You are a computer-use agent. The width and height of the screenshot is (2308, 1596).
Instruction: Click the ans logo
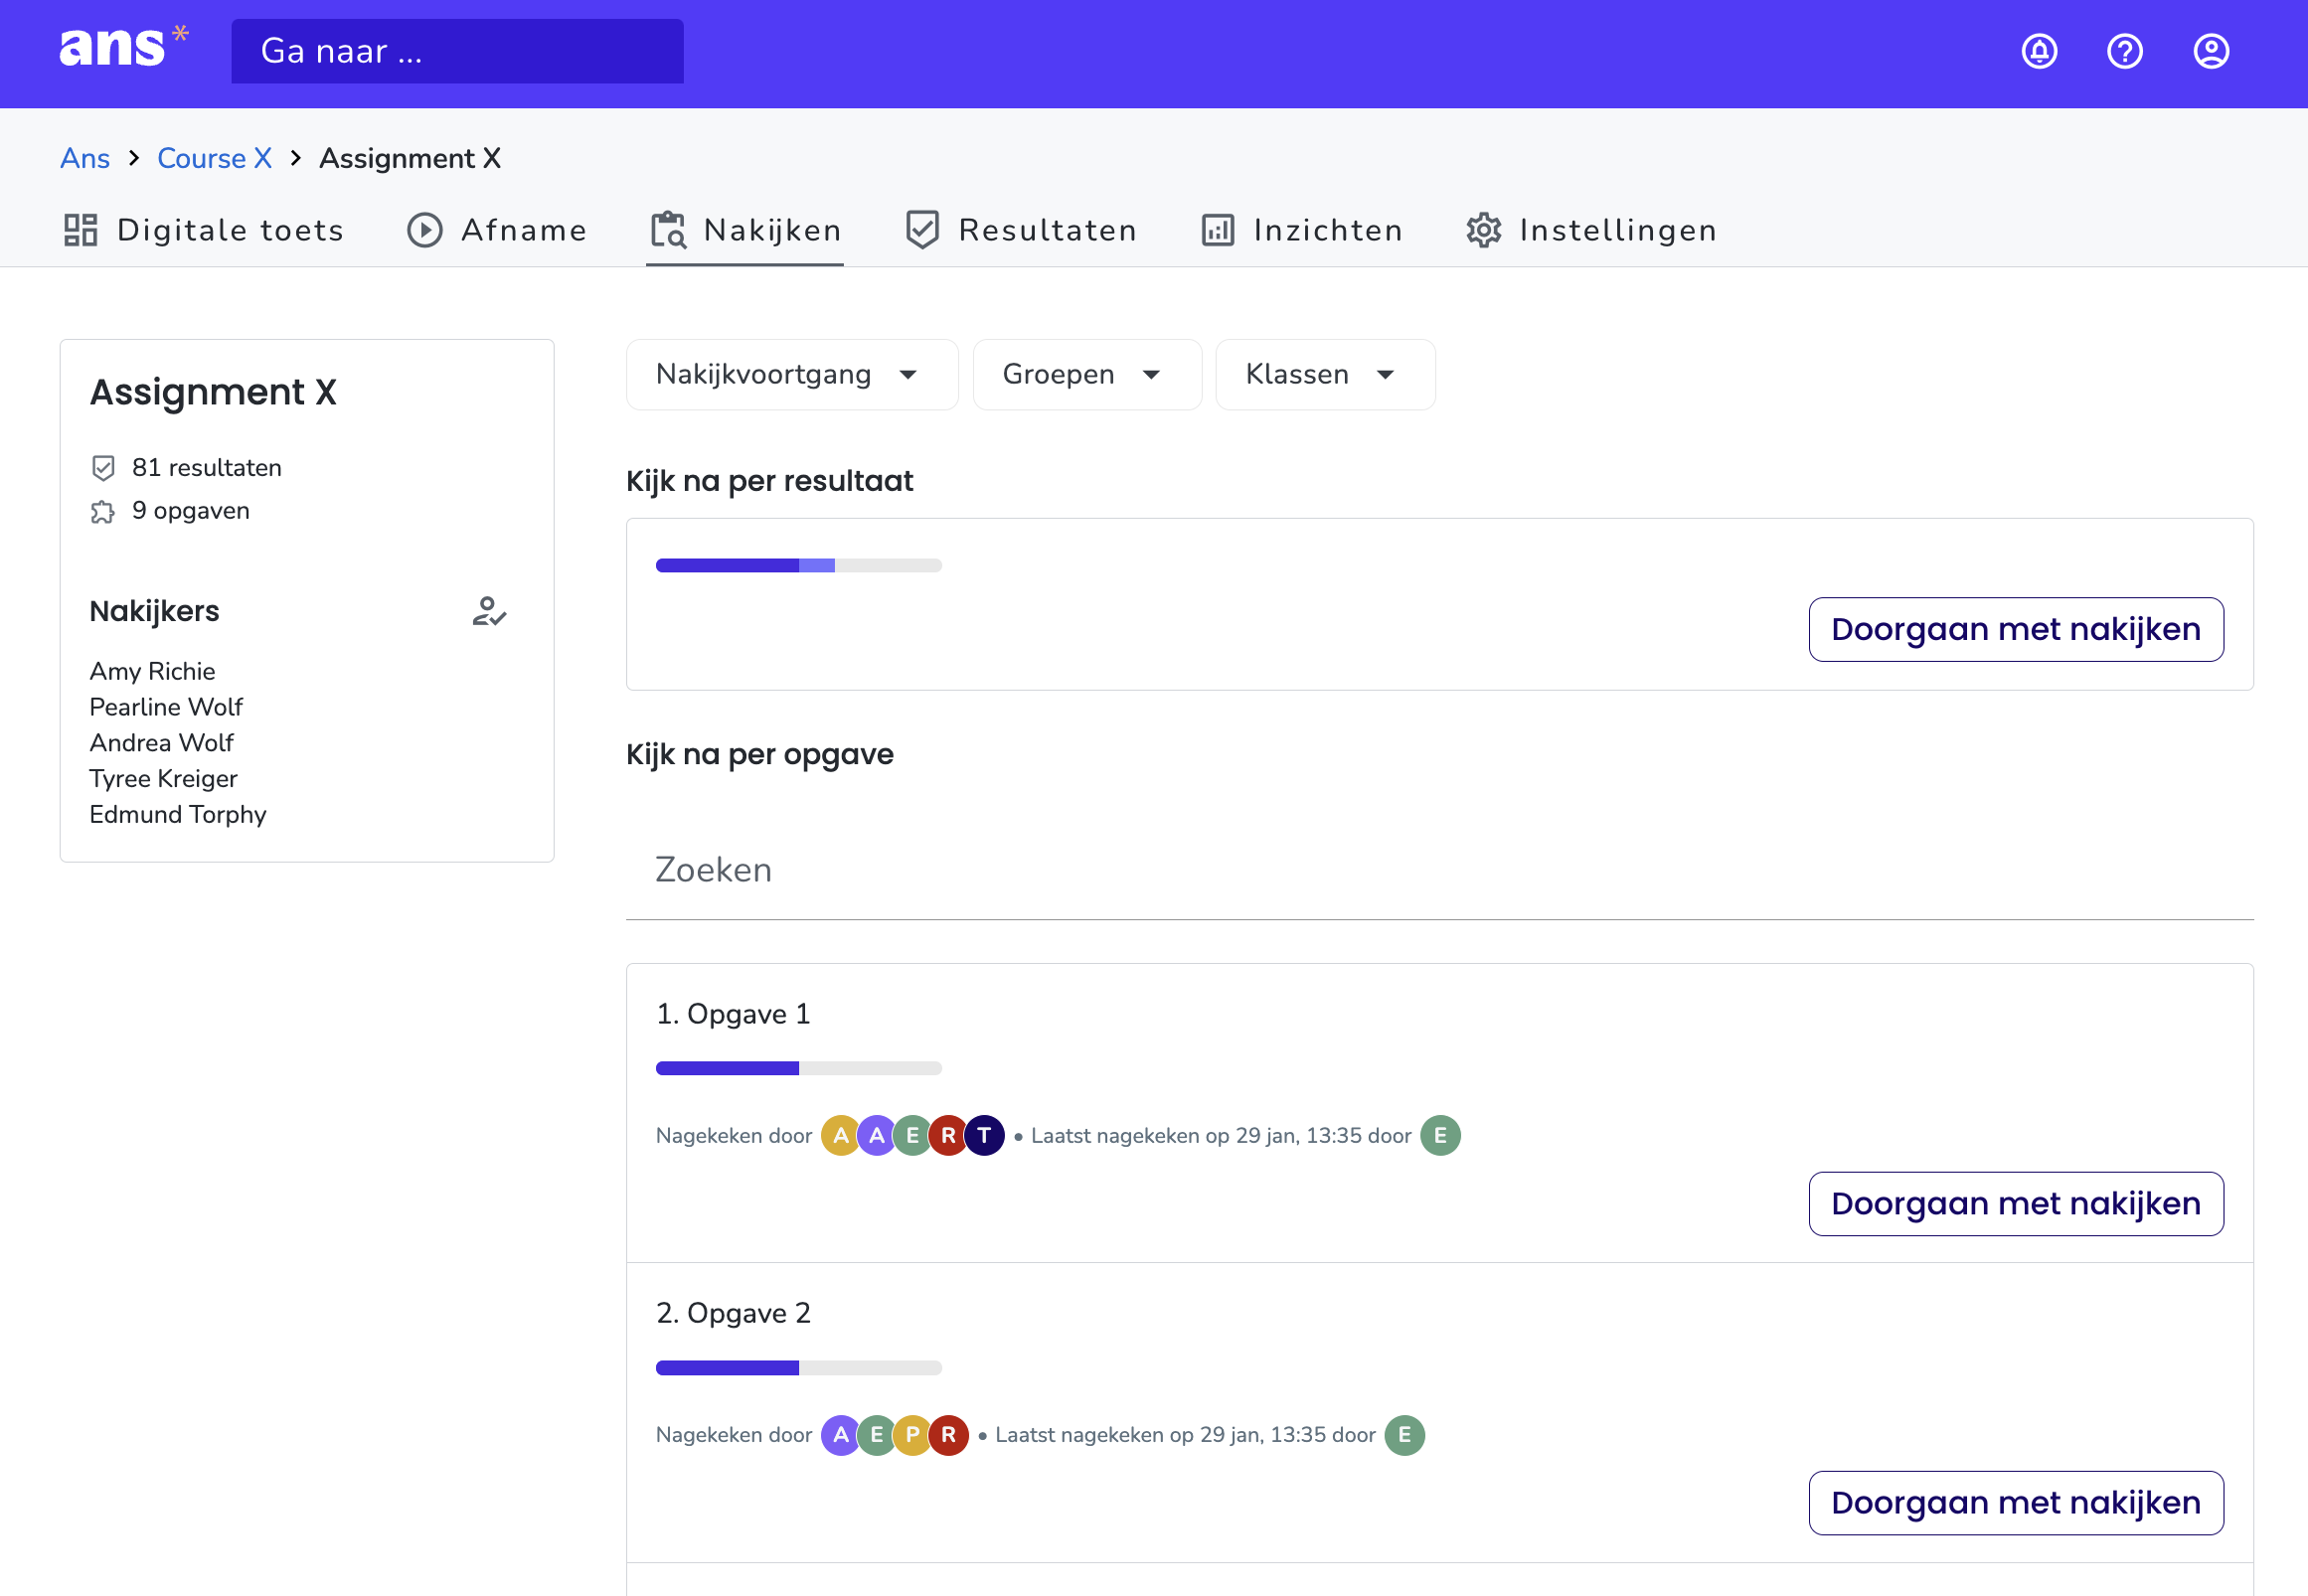click(123, 46)
